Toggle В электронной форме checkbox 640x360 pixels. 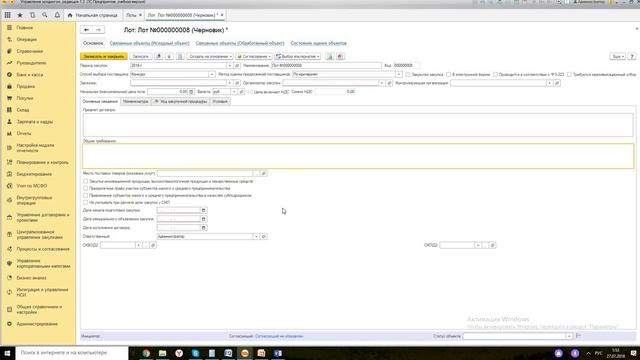(448, 74)
